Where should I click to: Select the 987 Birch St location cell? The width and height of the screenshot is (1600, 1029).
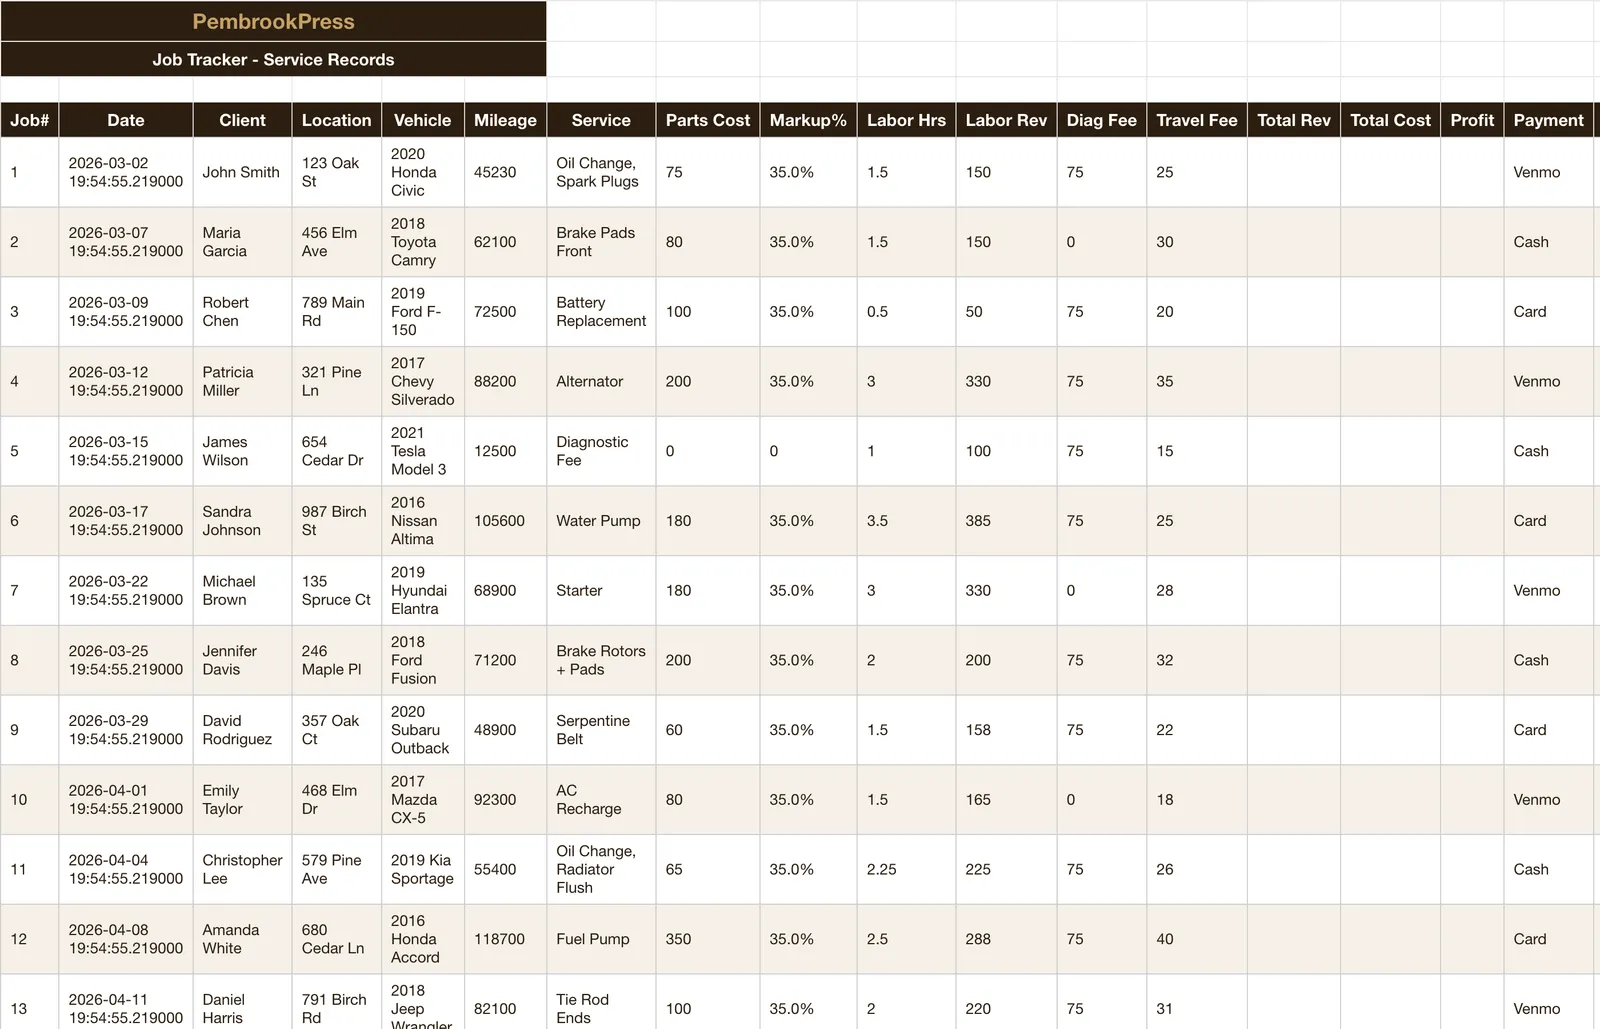(x=336, y=521)
